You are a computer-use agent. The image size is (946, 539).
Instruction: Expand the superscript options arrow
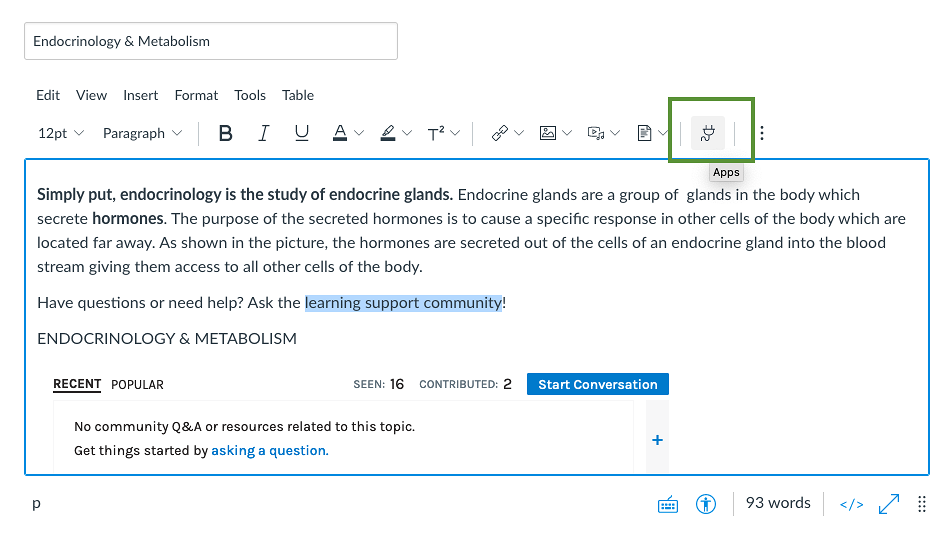click(455, 133)
